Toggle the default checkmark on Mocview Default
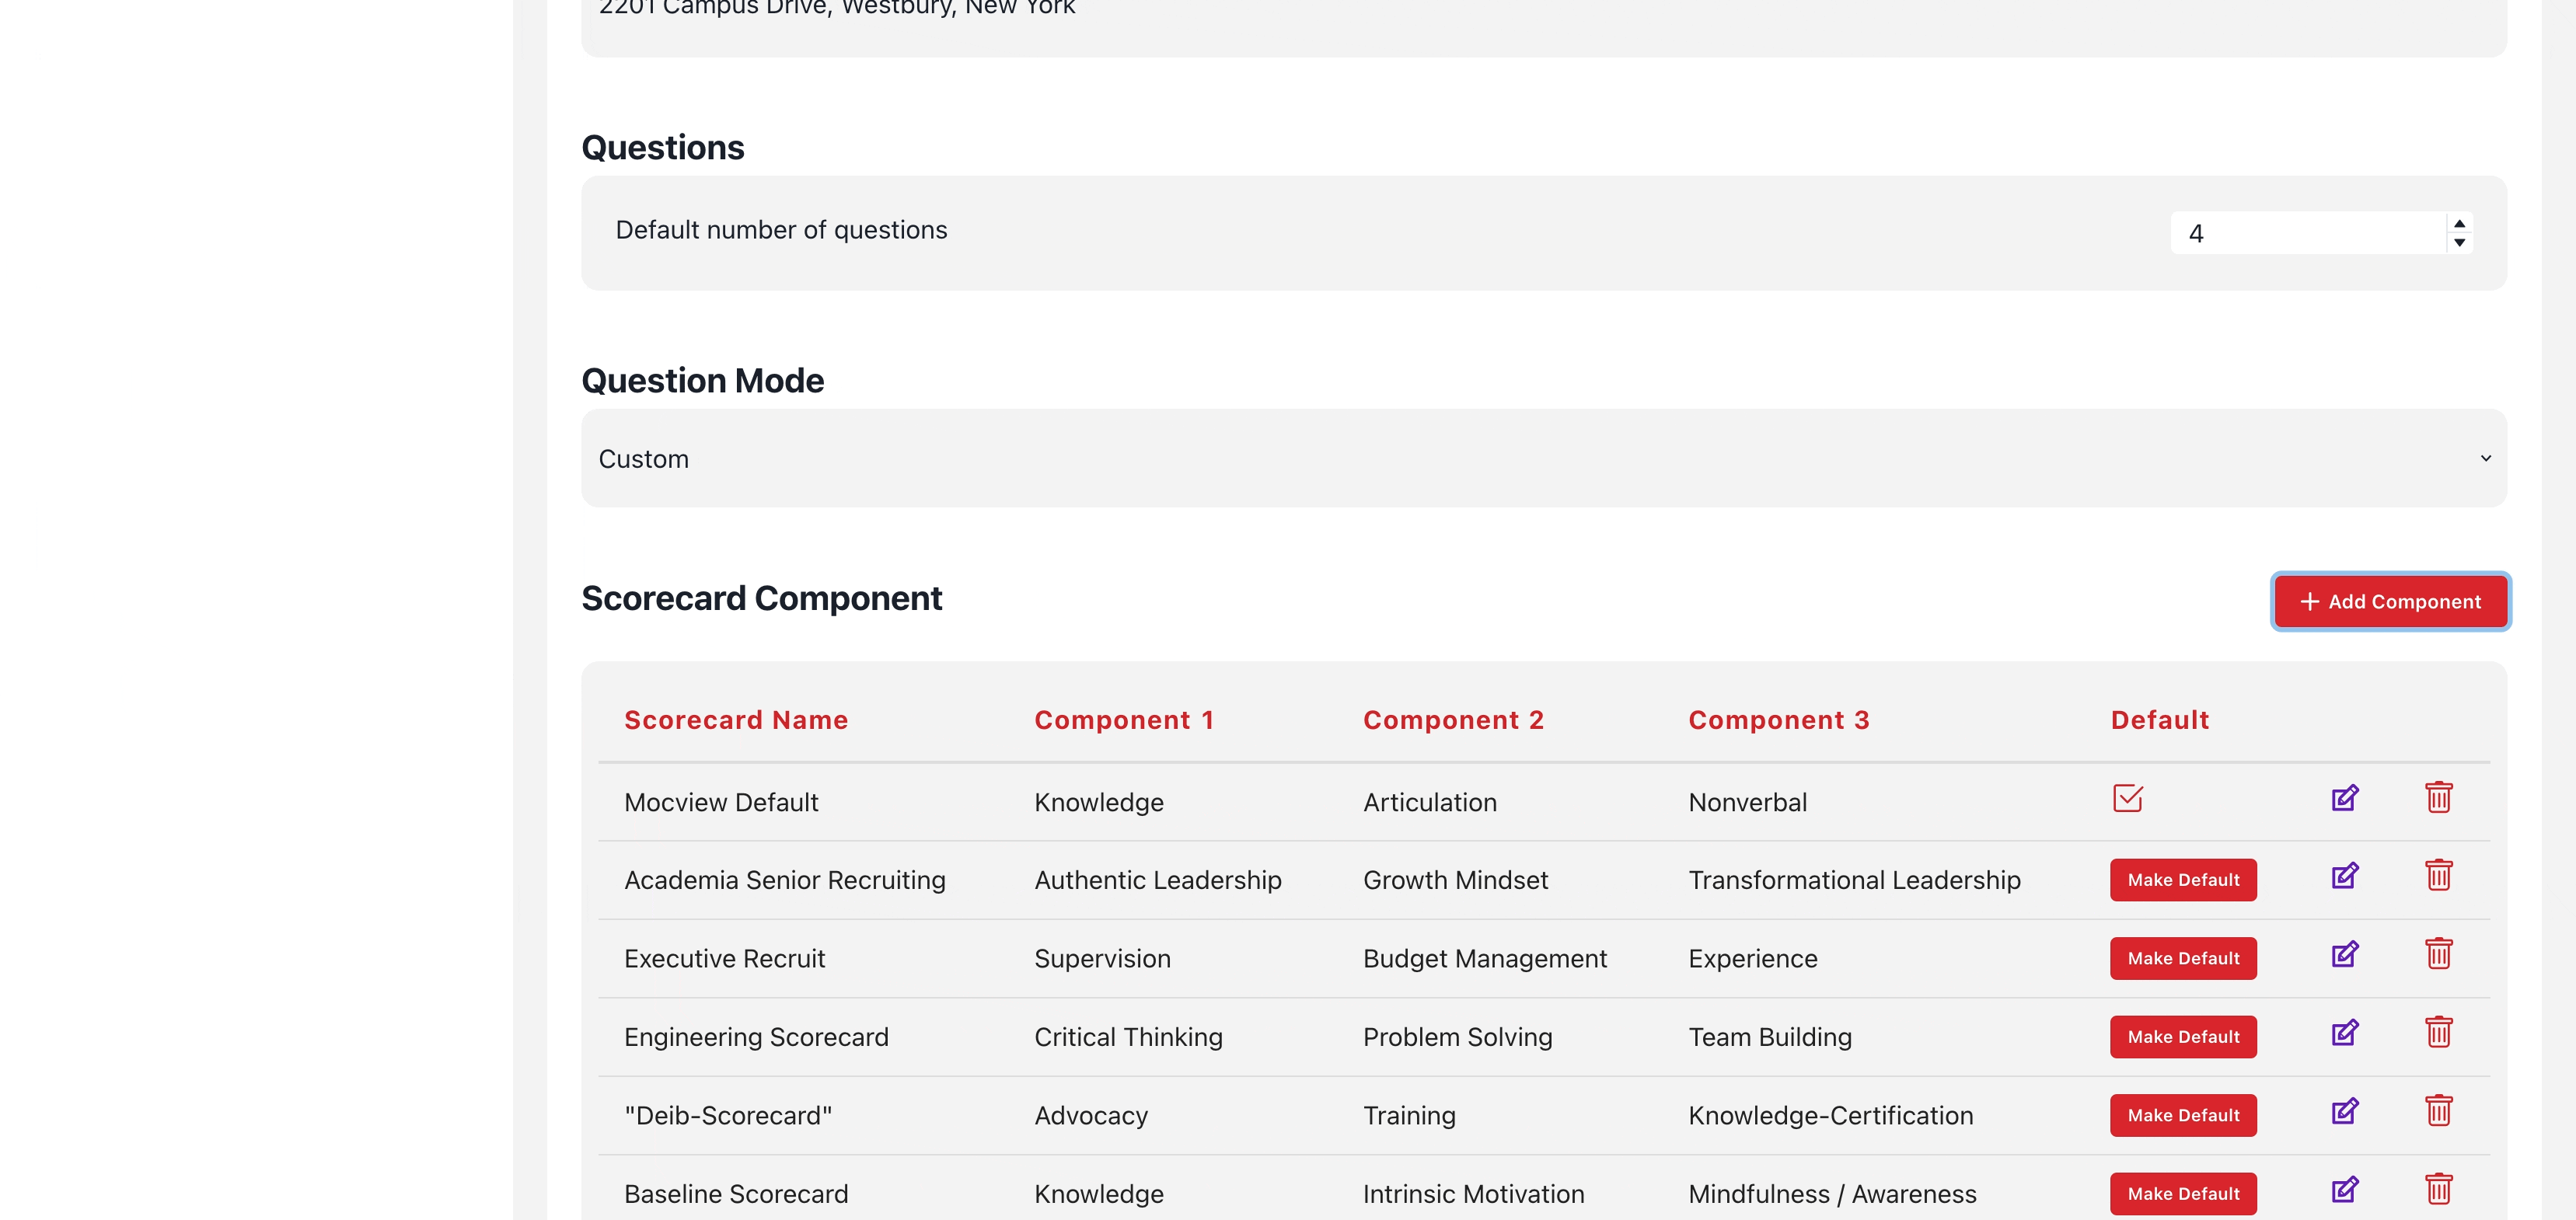 (2128, 799)
